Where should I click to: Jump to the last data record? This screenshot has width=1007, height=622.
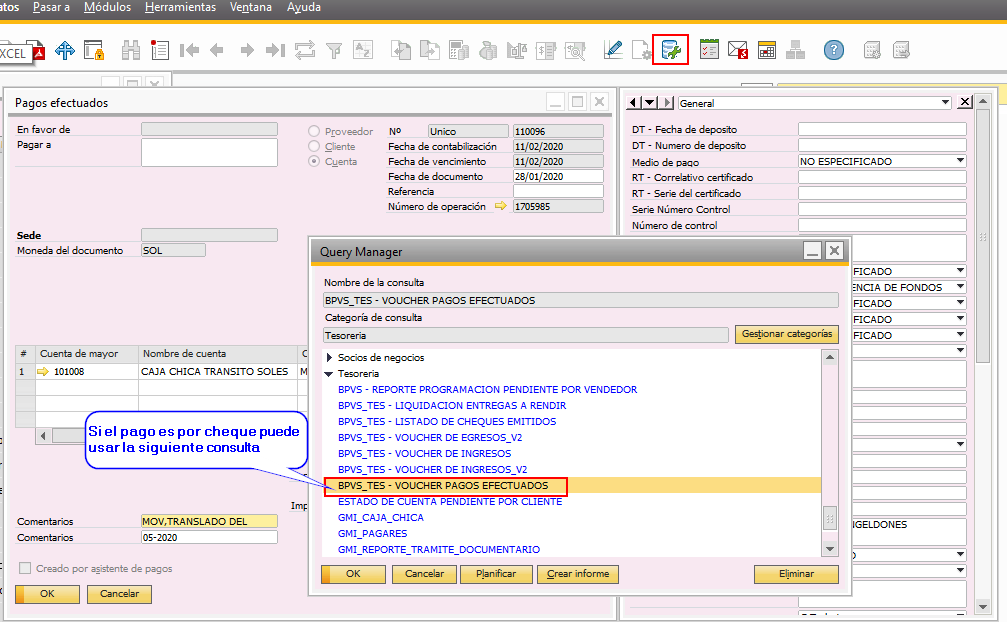tap(276, 50)
